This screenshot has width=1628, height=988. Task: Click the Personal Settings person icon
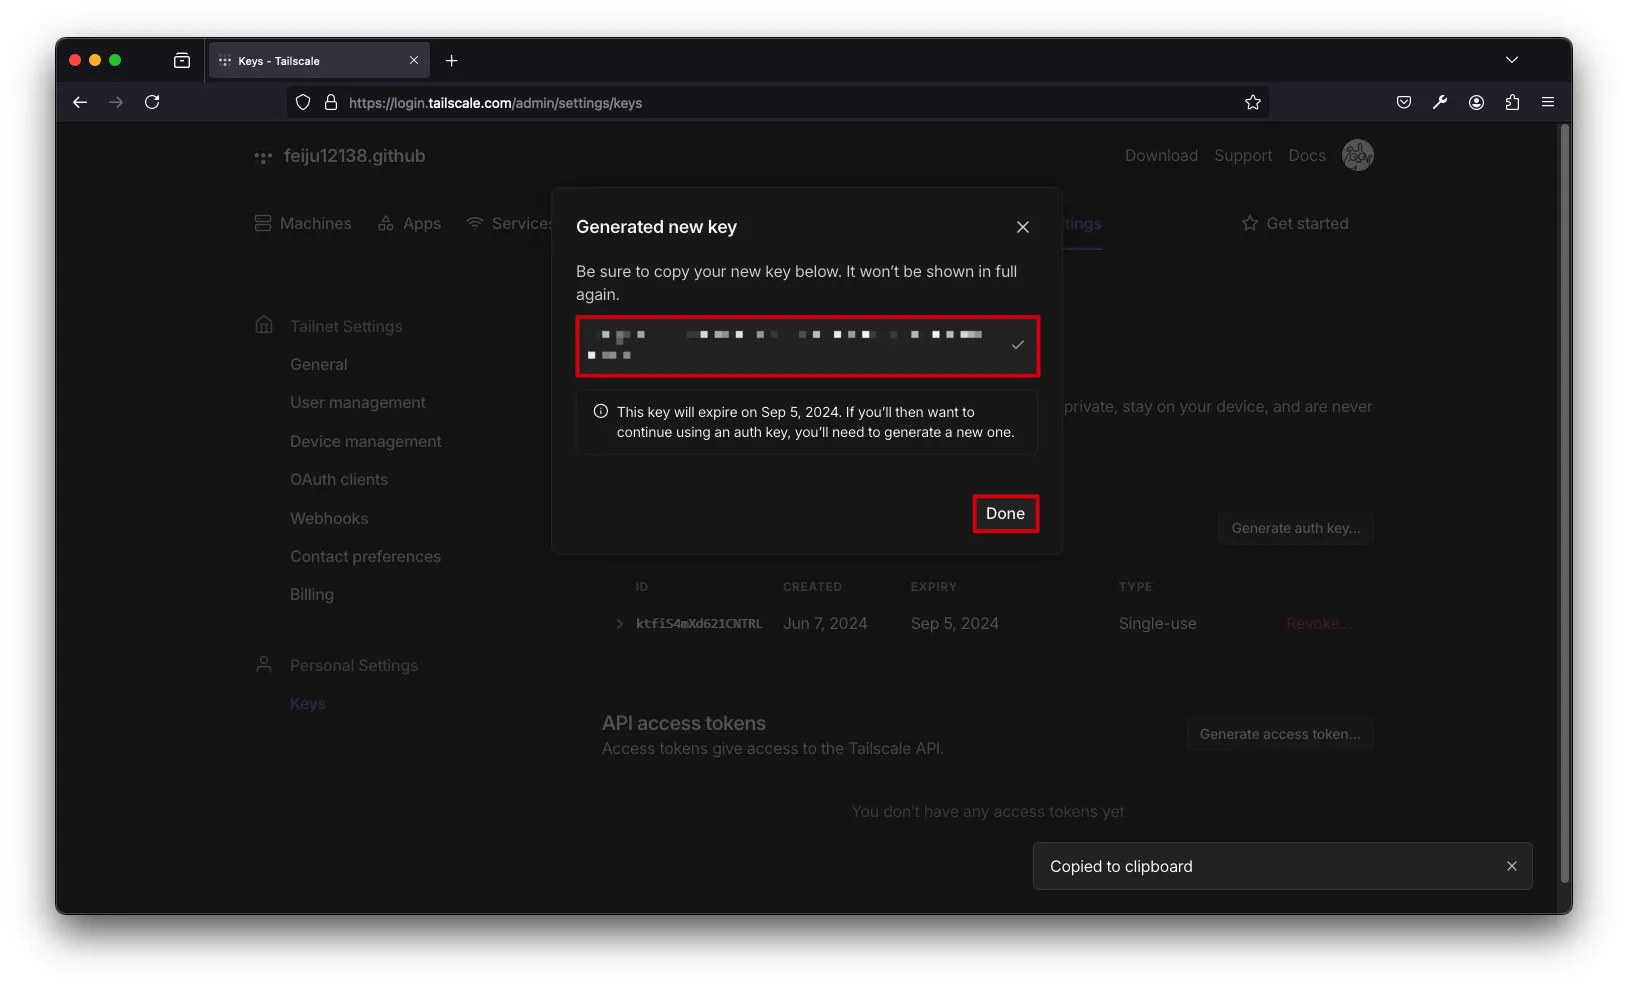pos(264,665)
